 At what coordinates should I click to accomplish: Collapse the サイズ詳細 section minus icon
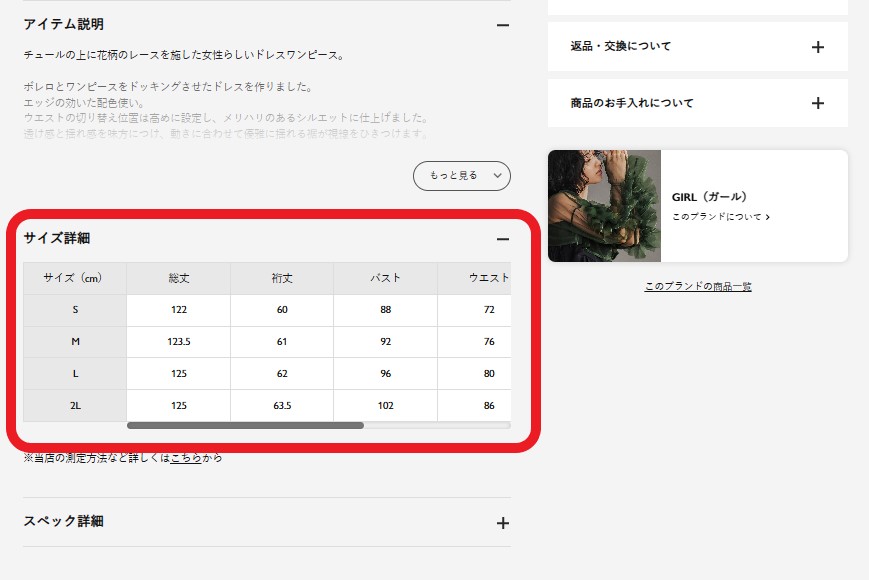[503, 239]
